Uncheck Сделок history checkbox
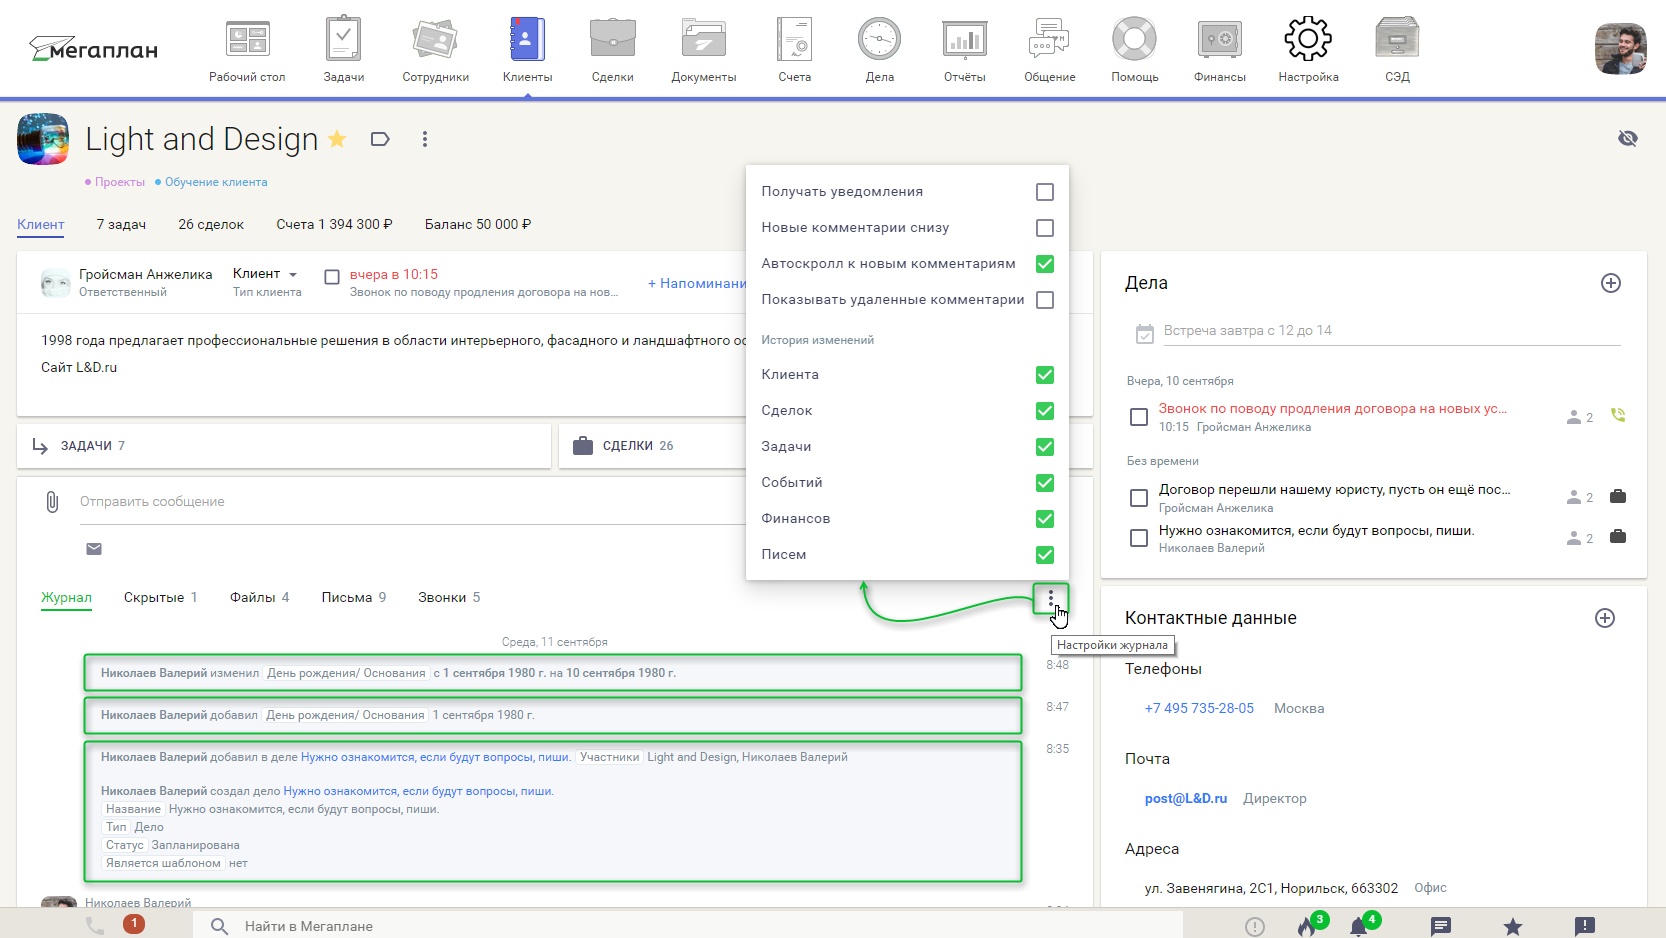Image resolution: width=1666 pixels, height=938 pixels. tap(1045, 411)
